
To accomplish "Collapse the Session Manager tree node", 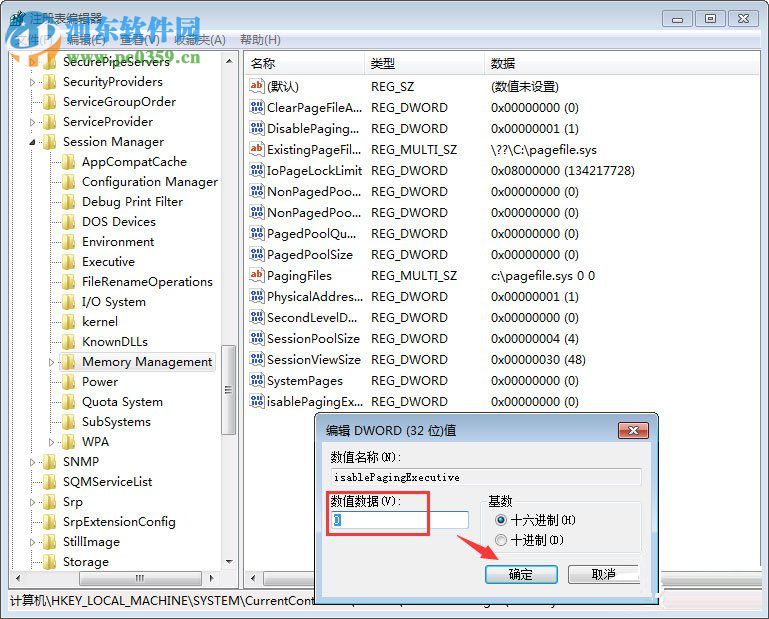I will point(32,142).
